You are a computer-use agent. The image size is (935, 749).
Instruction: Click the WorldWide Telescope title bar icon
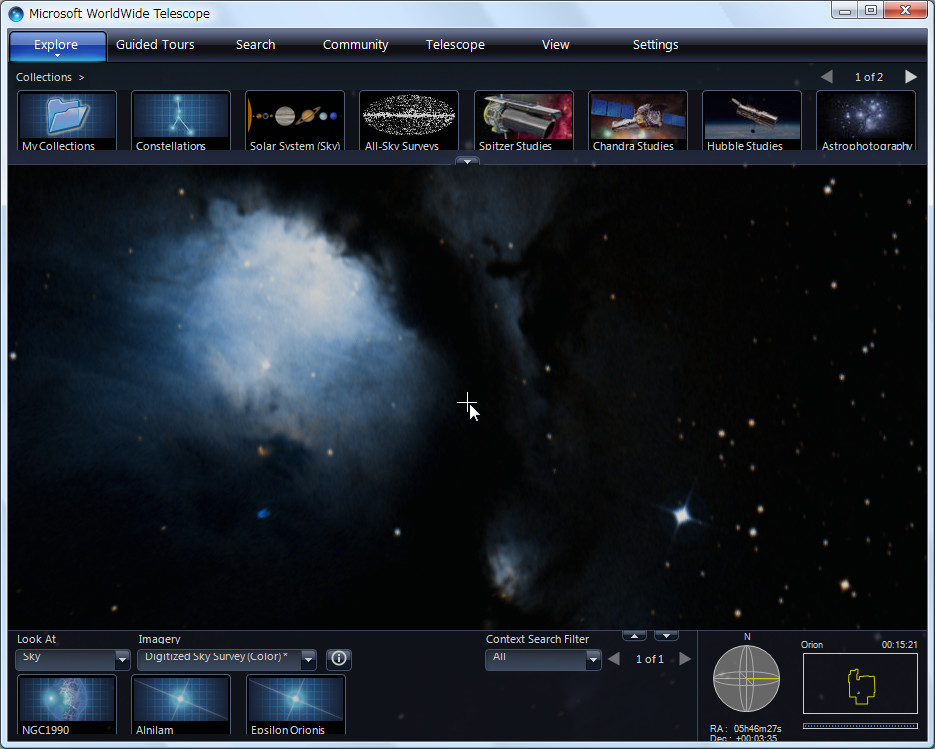pyautogui.click(x=16, y=14)
